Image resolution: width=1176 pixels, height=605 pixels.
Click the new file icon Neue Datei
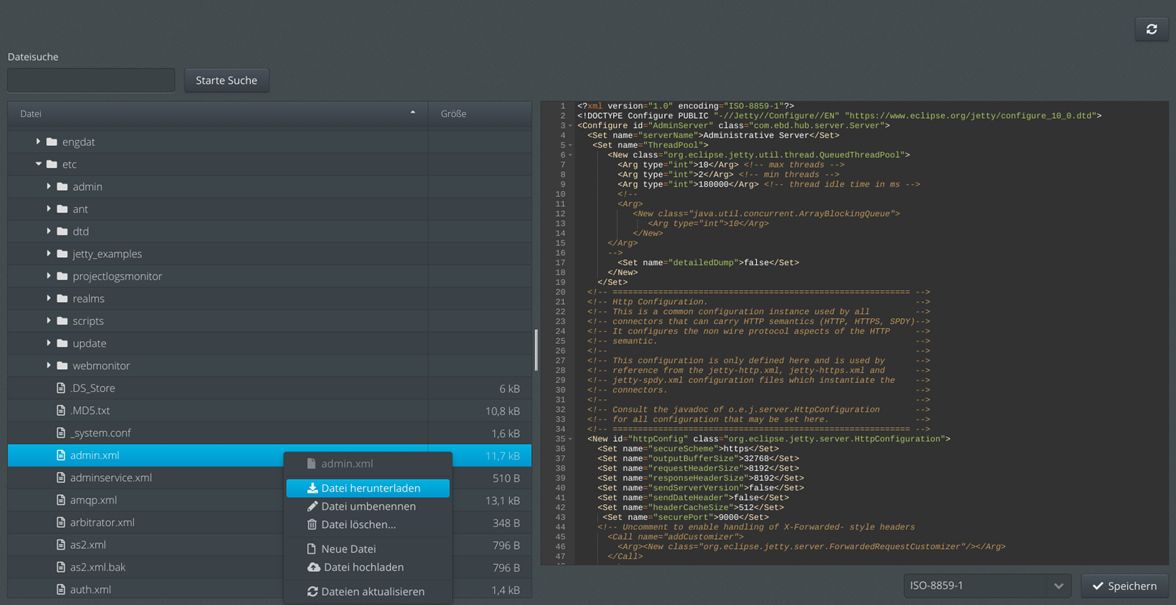(312, 549)
